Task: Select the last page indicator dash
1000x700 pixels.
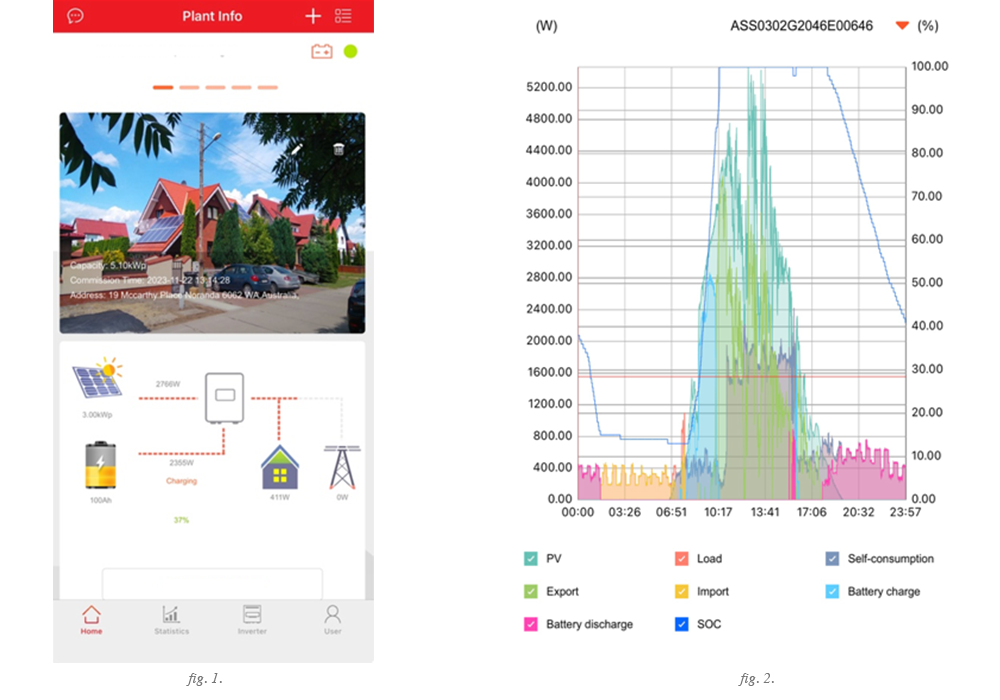Action: click(x=268, y=87)
